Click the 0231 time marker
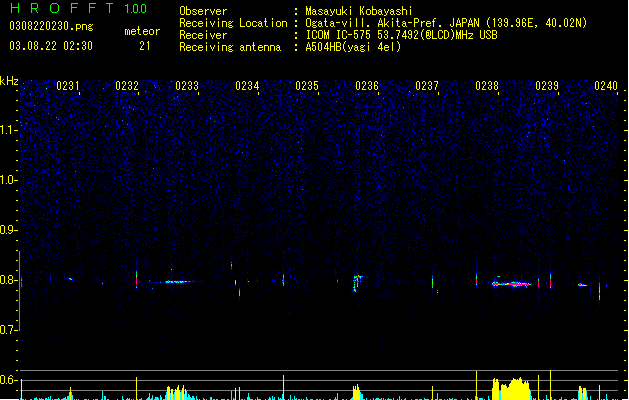This screenshot has width=629, height=400. 67,86
